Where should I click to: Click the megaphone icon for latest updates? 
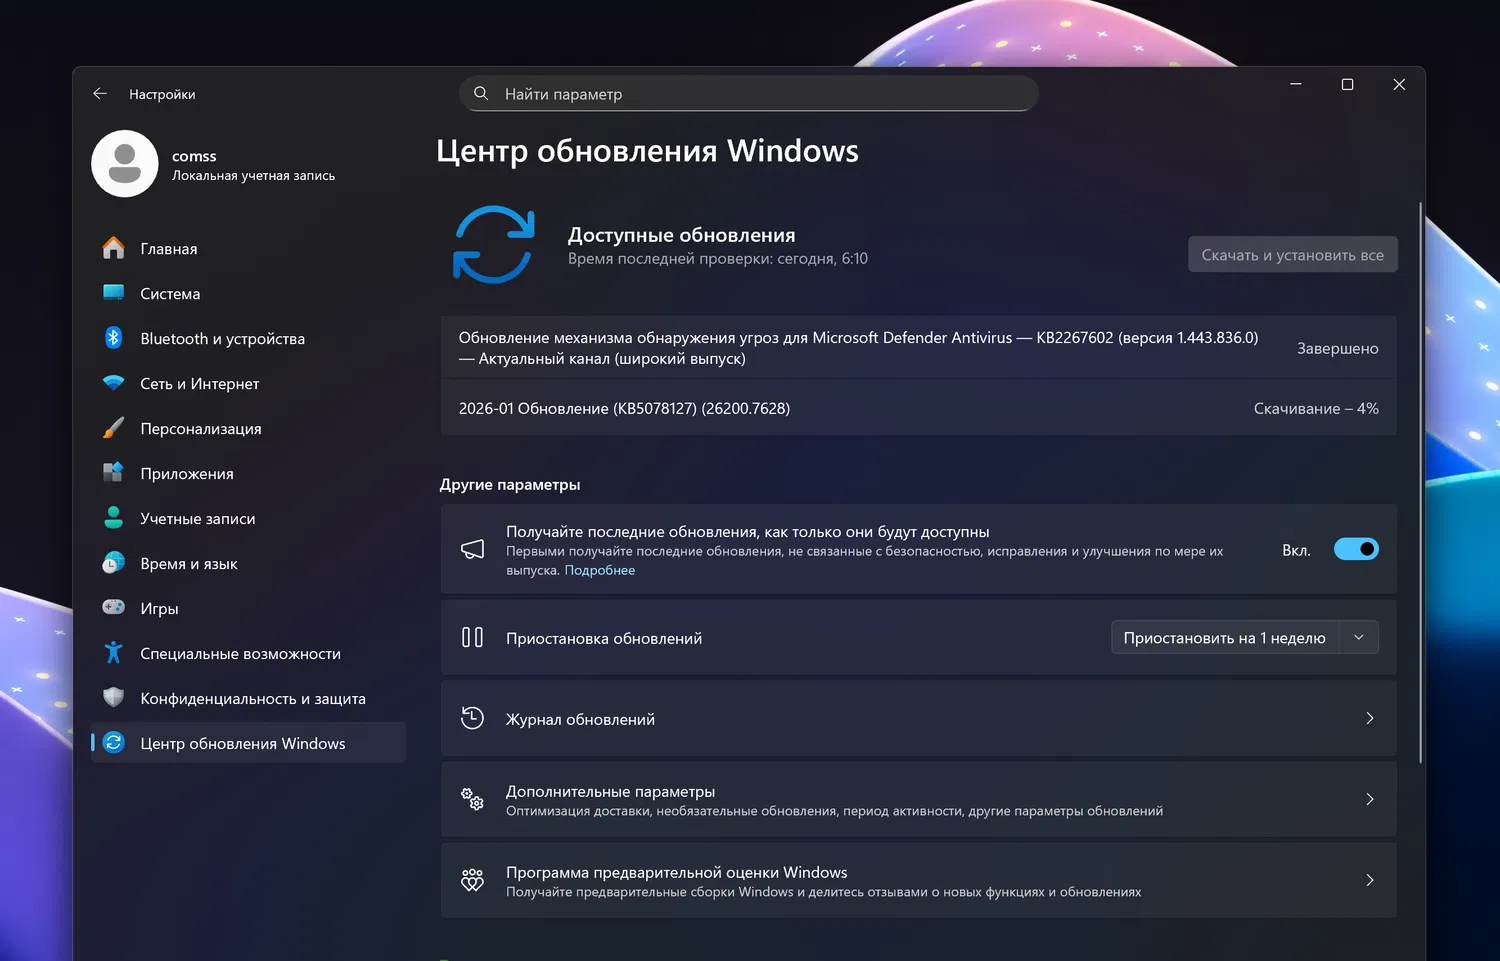tap(472, 549)
